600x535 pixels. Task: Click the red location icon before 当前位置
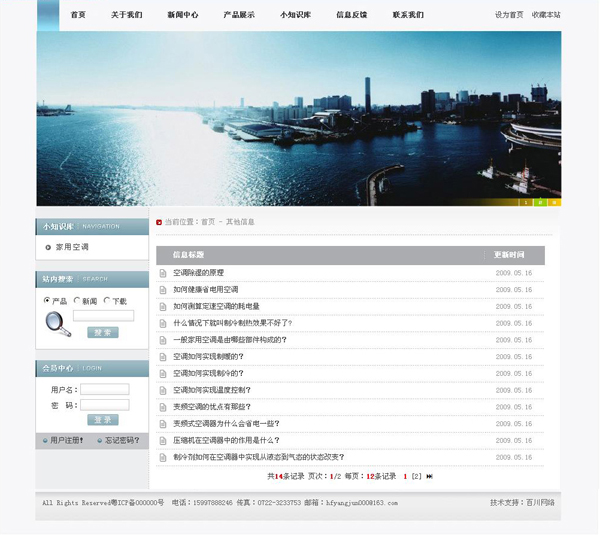159,222
